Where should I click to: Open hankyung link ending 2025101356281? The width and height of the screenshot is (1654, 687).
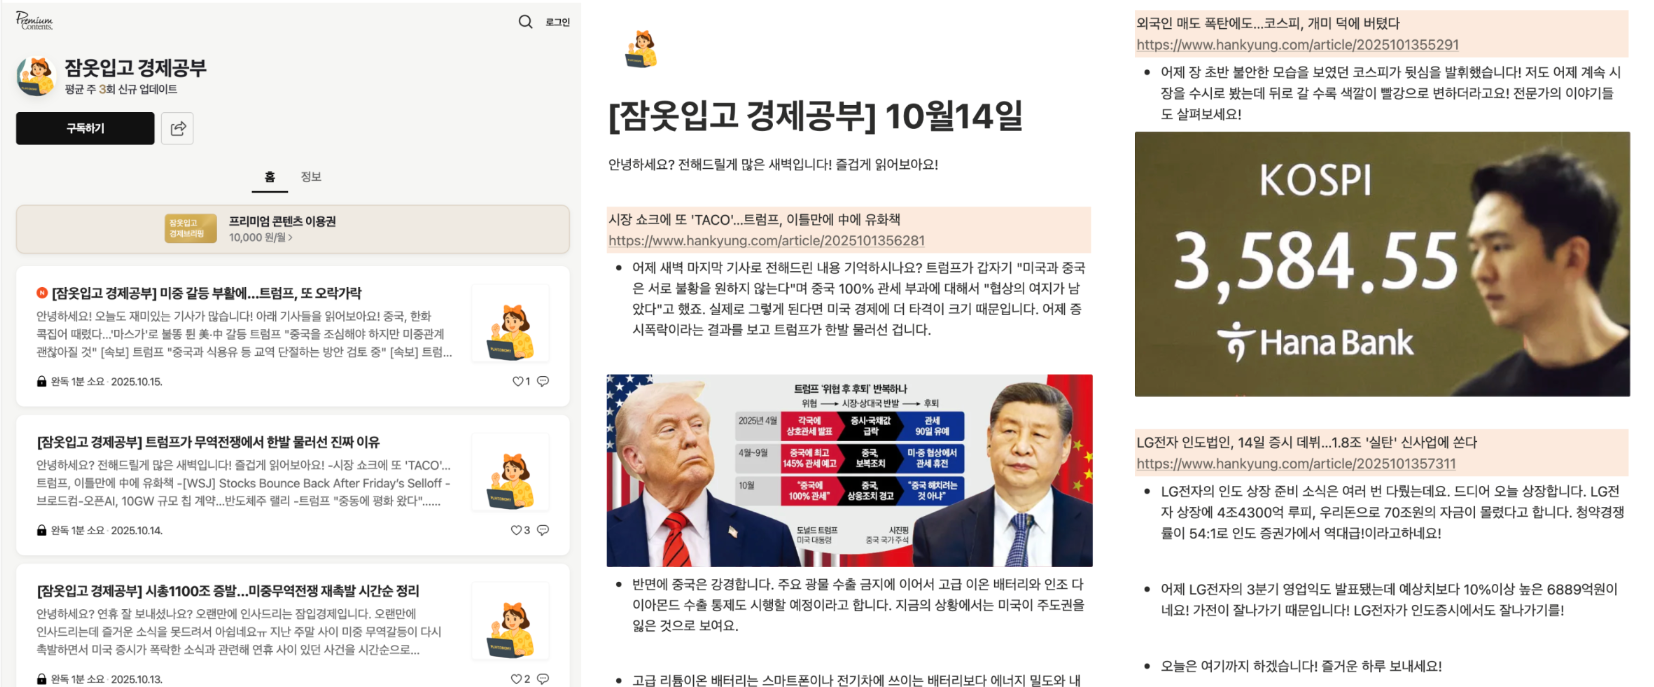coord(766,241)
